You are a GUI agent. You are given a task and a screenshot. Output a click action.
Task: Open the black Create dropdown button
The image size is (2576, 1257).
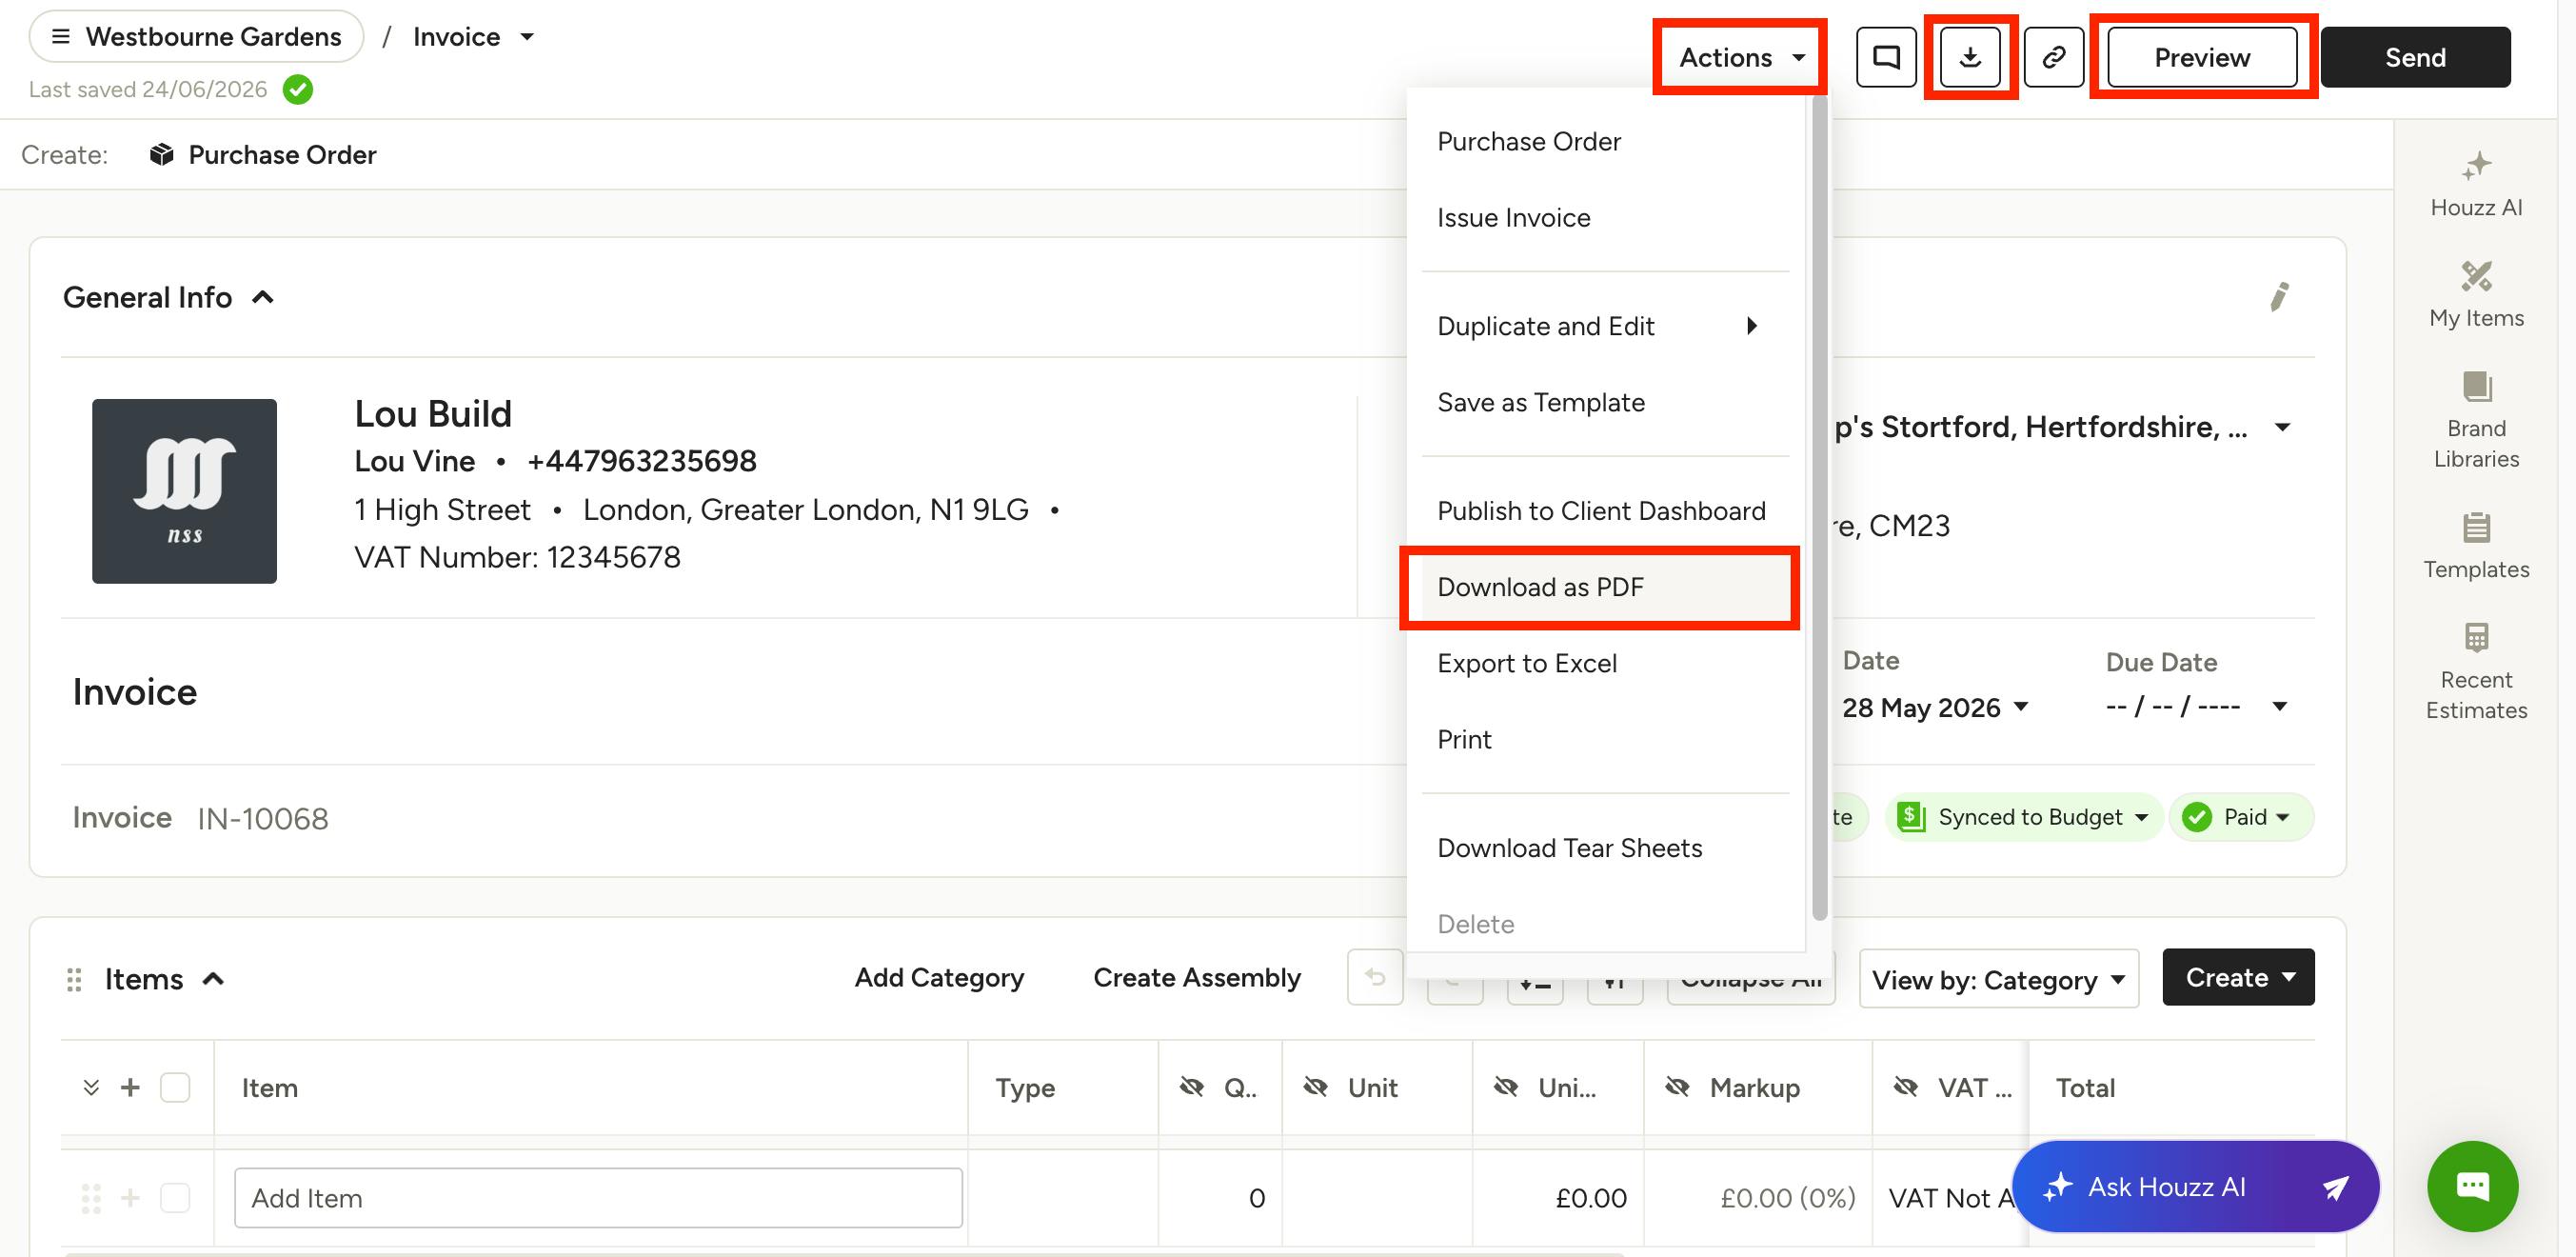pos(2238,977)
